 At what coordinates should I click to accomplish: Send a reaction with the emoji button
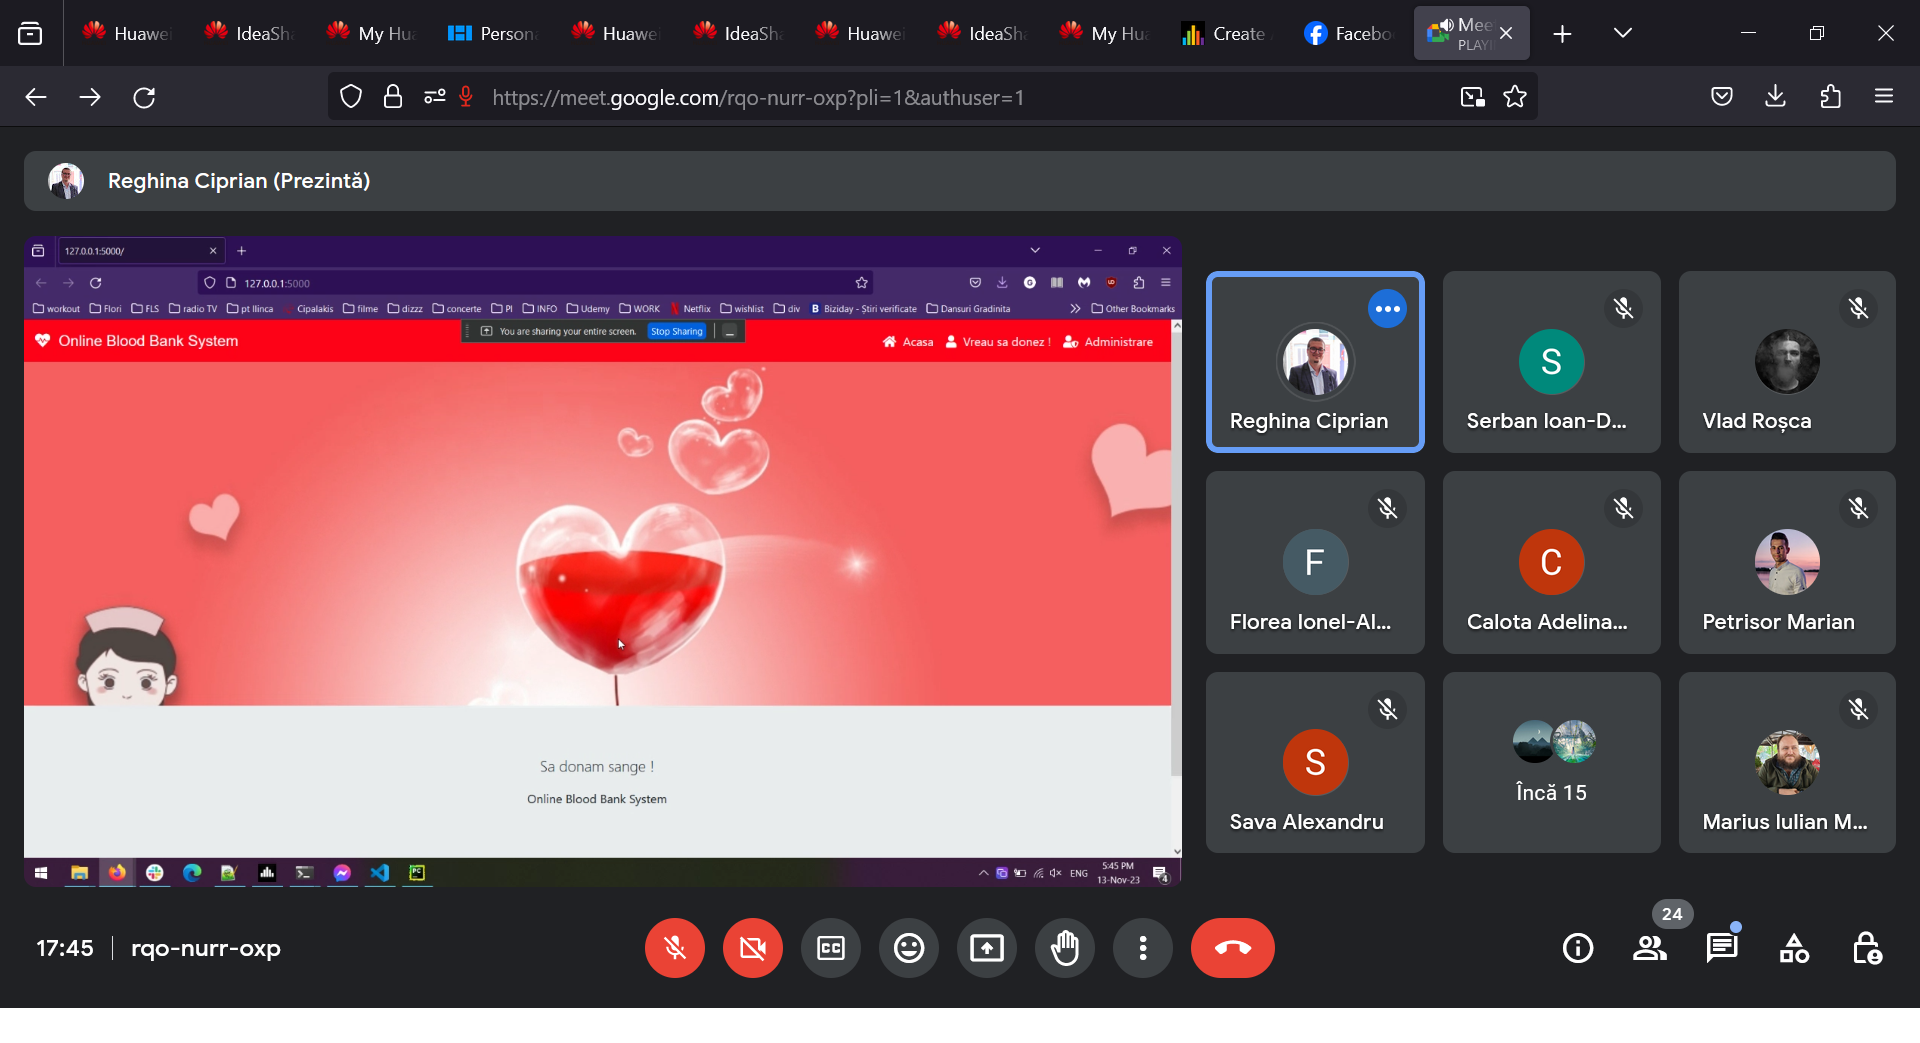click(909, 947)
